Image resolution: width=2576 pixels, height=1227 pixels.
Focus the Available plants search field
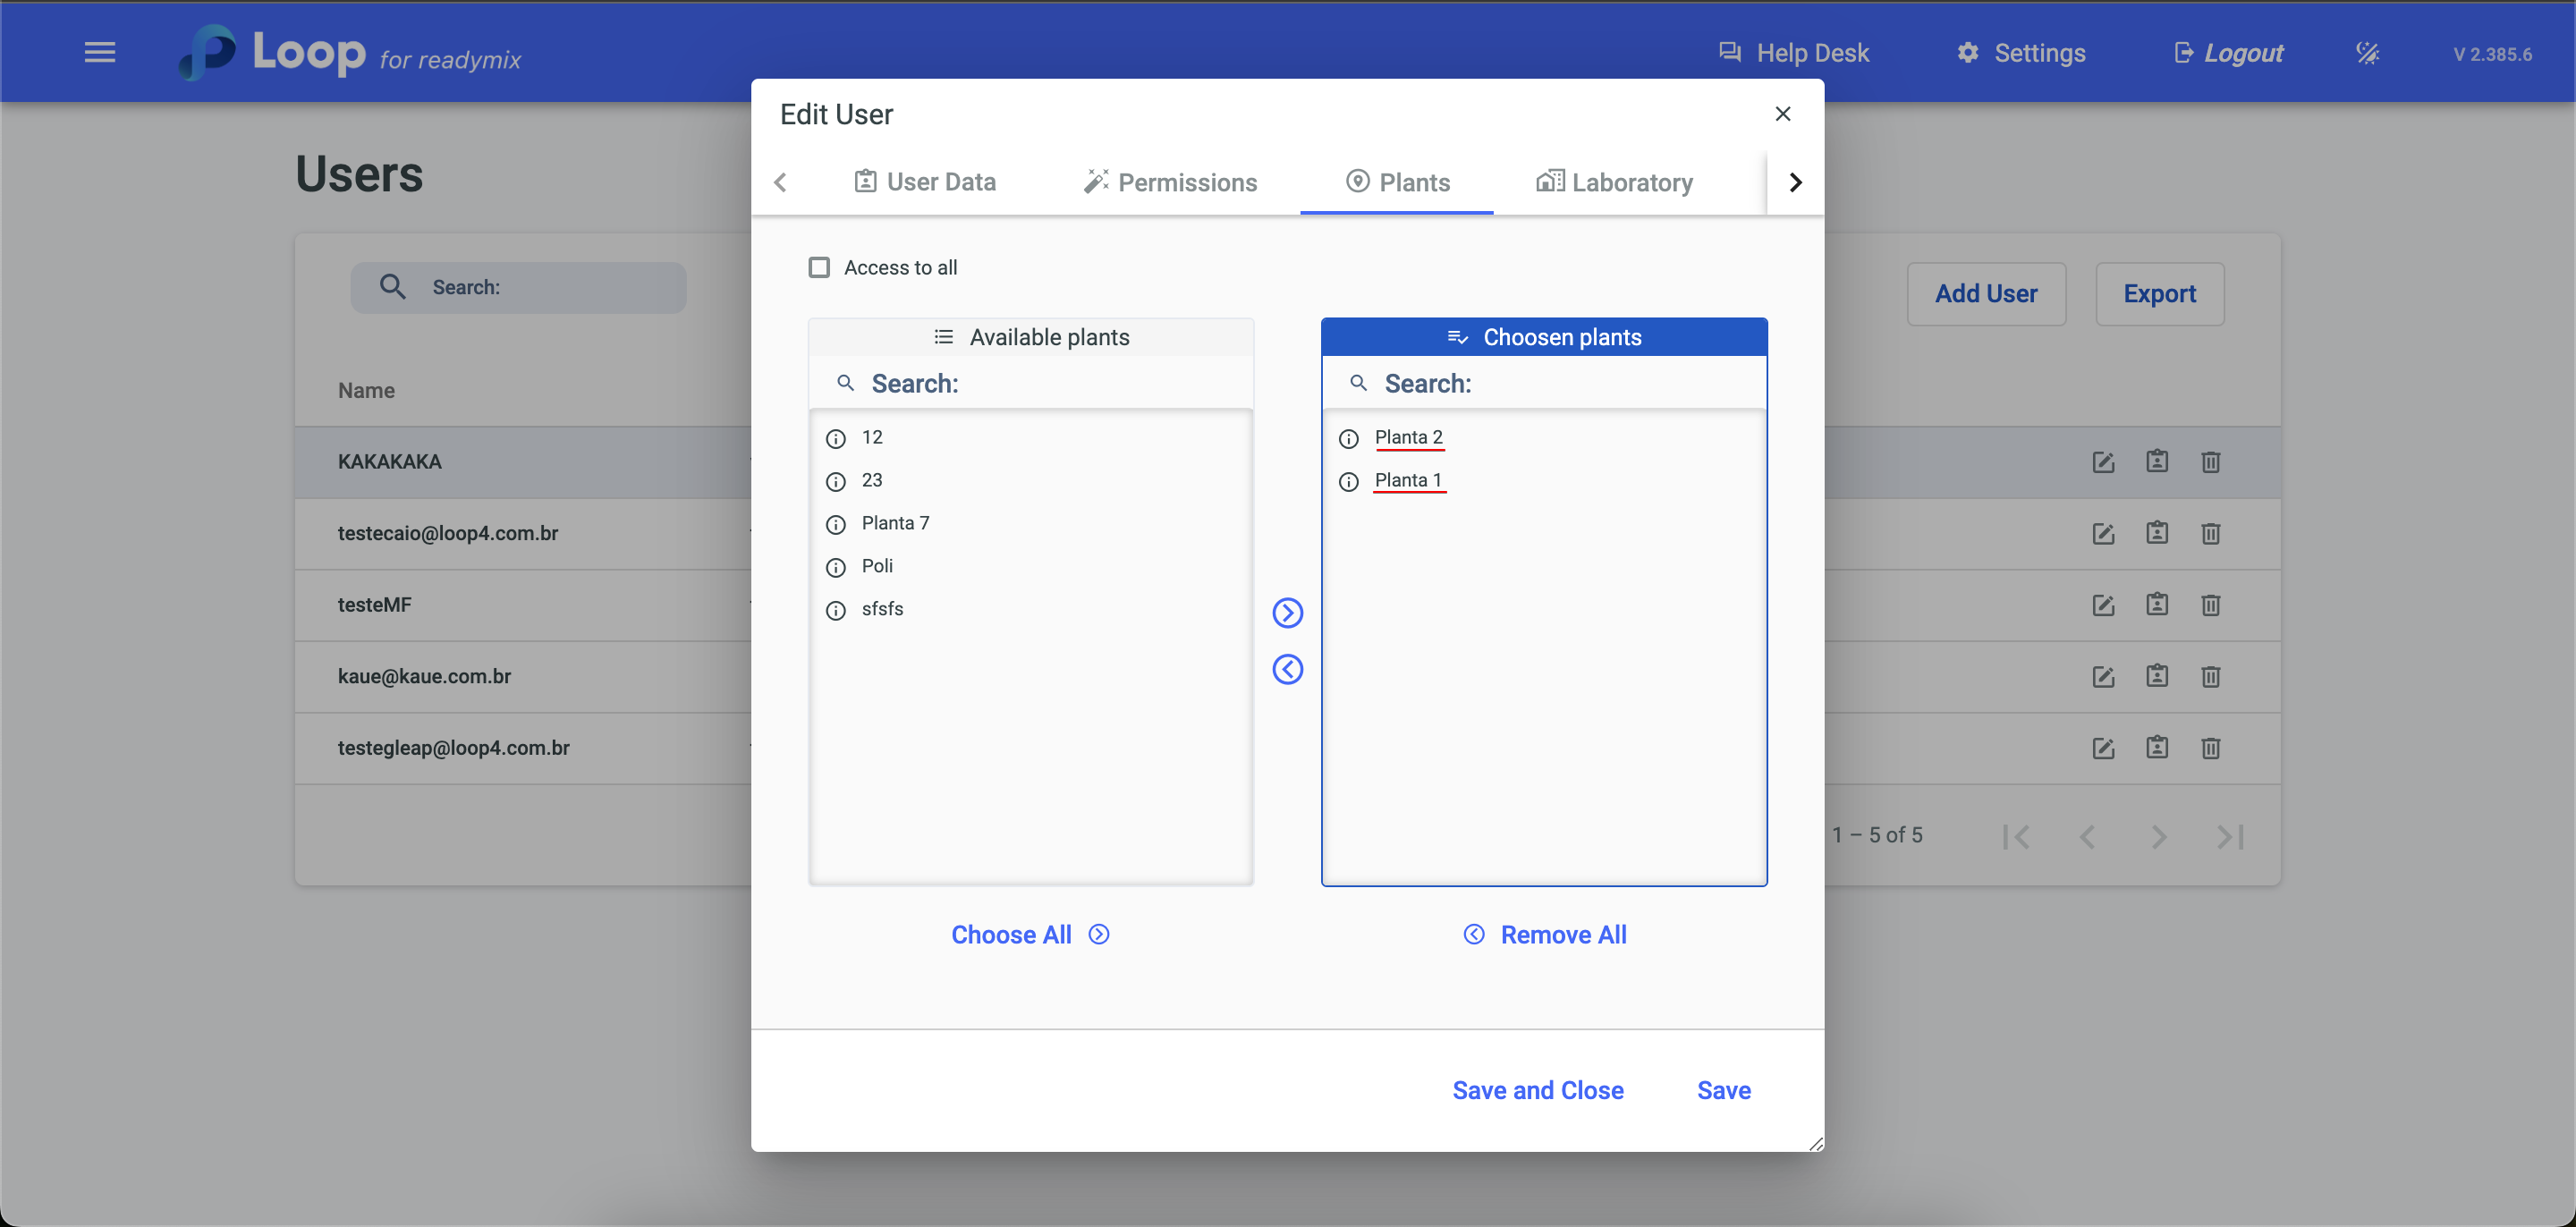pyautogui.click(x=1050, y=383)
